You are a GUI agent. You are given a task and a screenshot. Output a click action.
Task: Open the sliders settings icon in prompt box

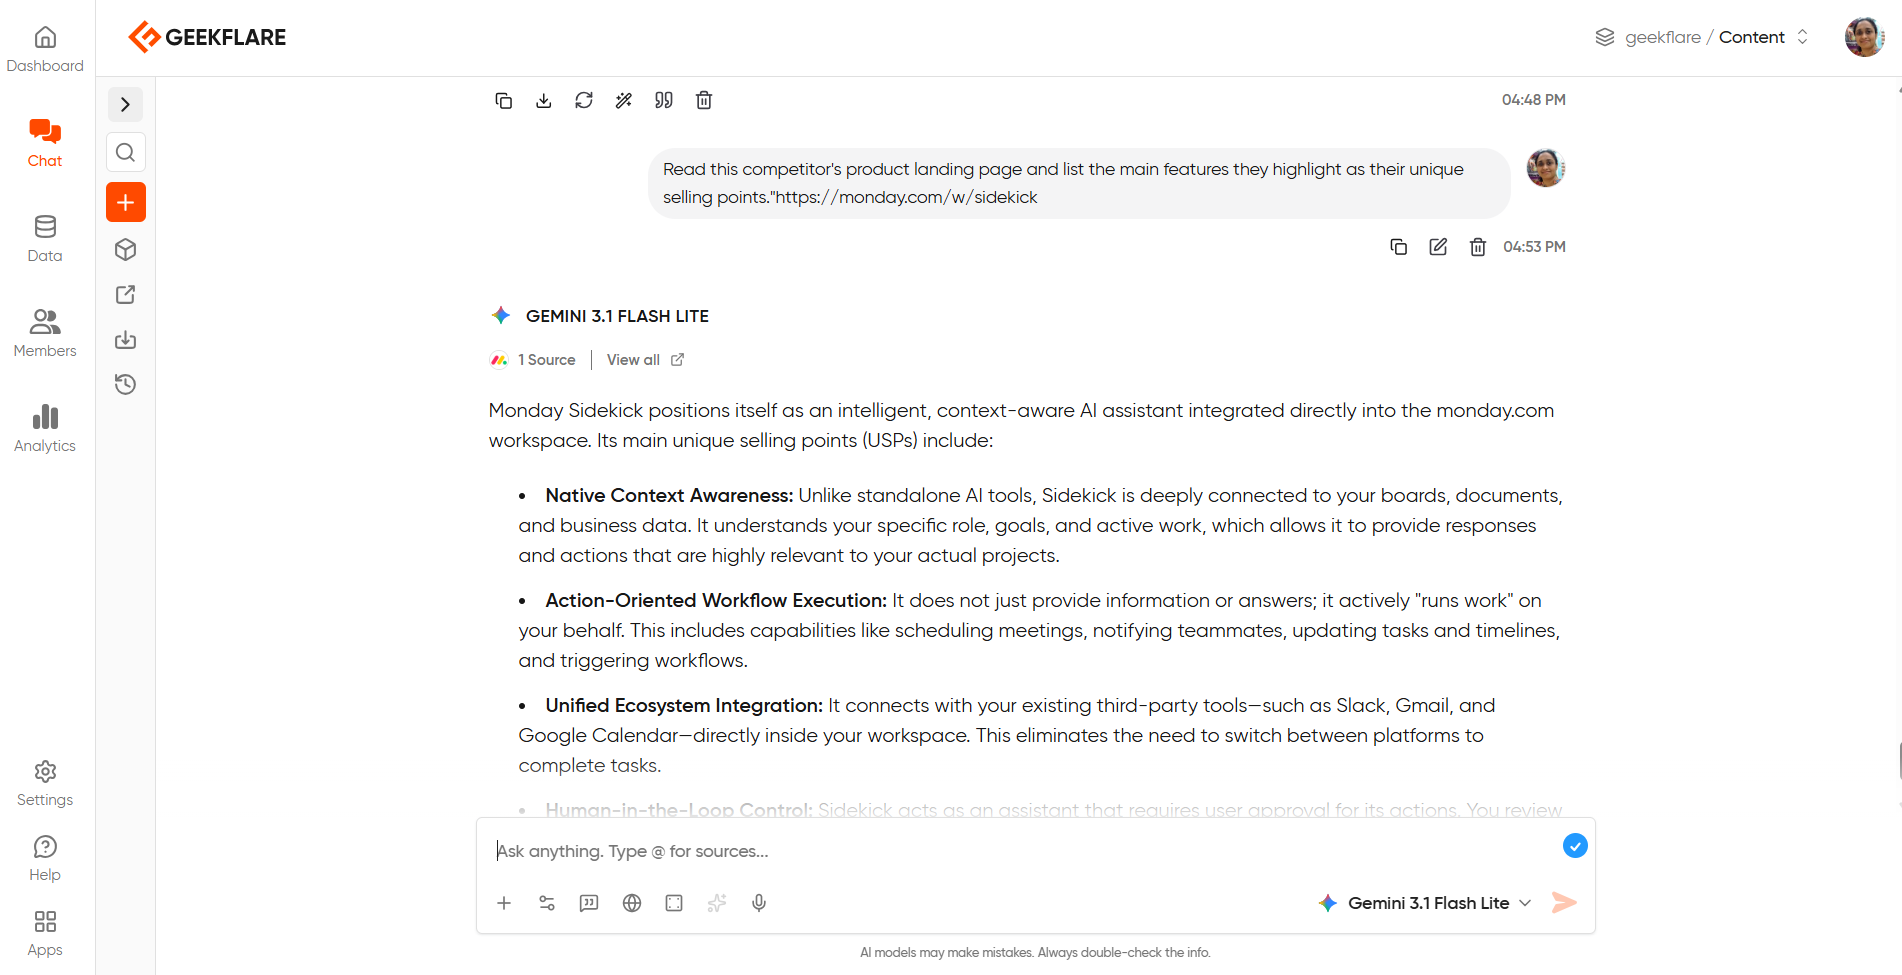(547, 903)
